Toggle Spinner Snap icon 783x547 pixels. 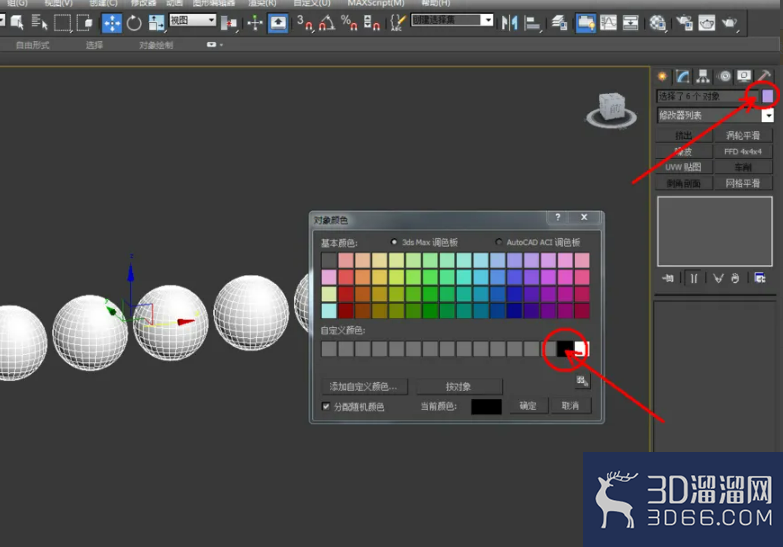pos(372,23)
